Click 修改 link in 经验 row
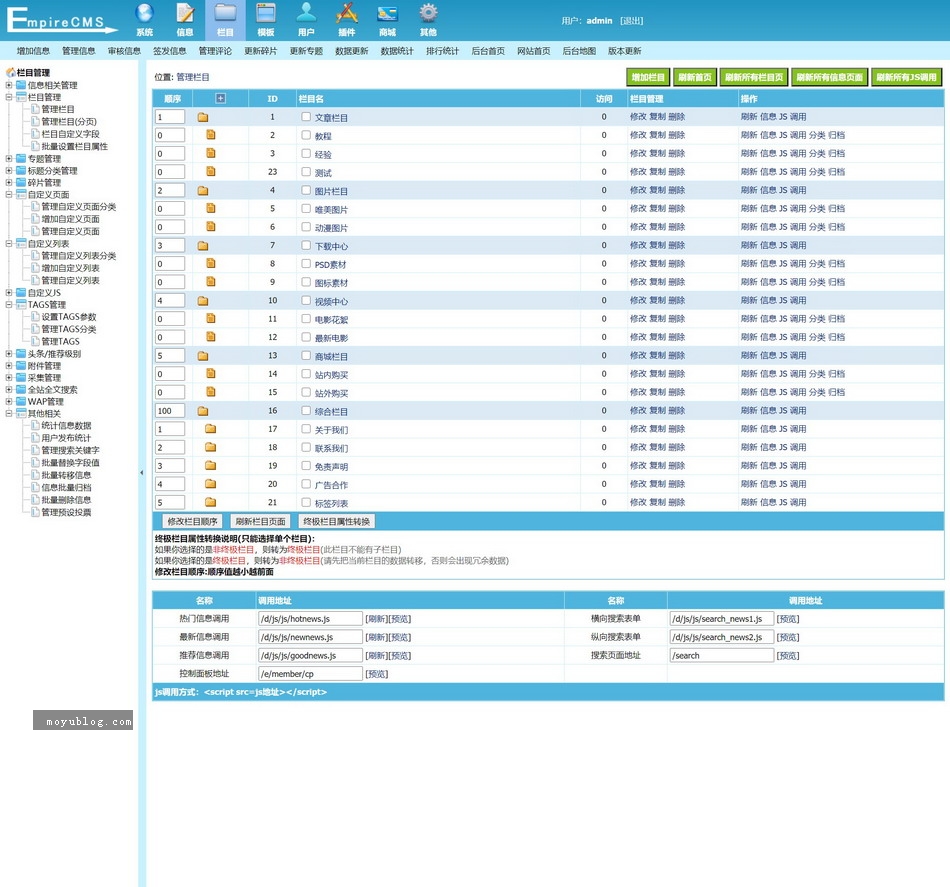950x887 pixels. (x=639, y=153)
